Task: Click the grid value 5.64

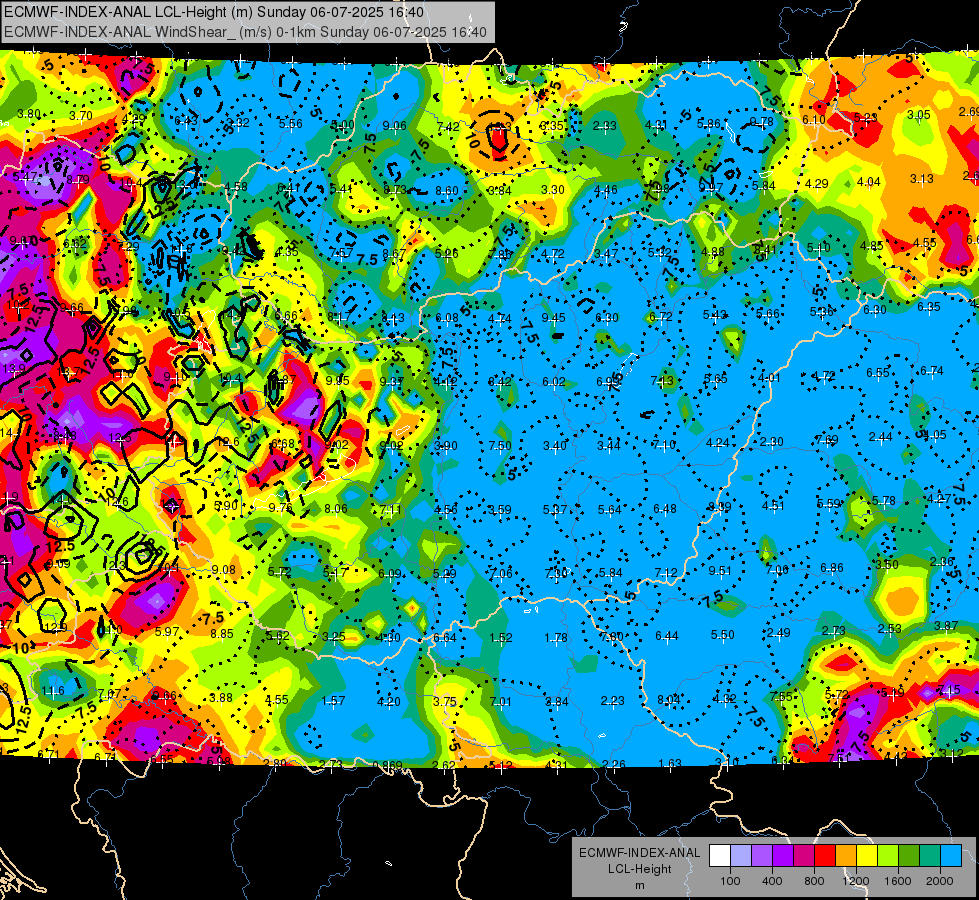Action: [609, 510]
